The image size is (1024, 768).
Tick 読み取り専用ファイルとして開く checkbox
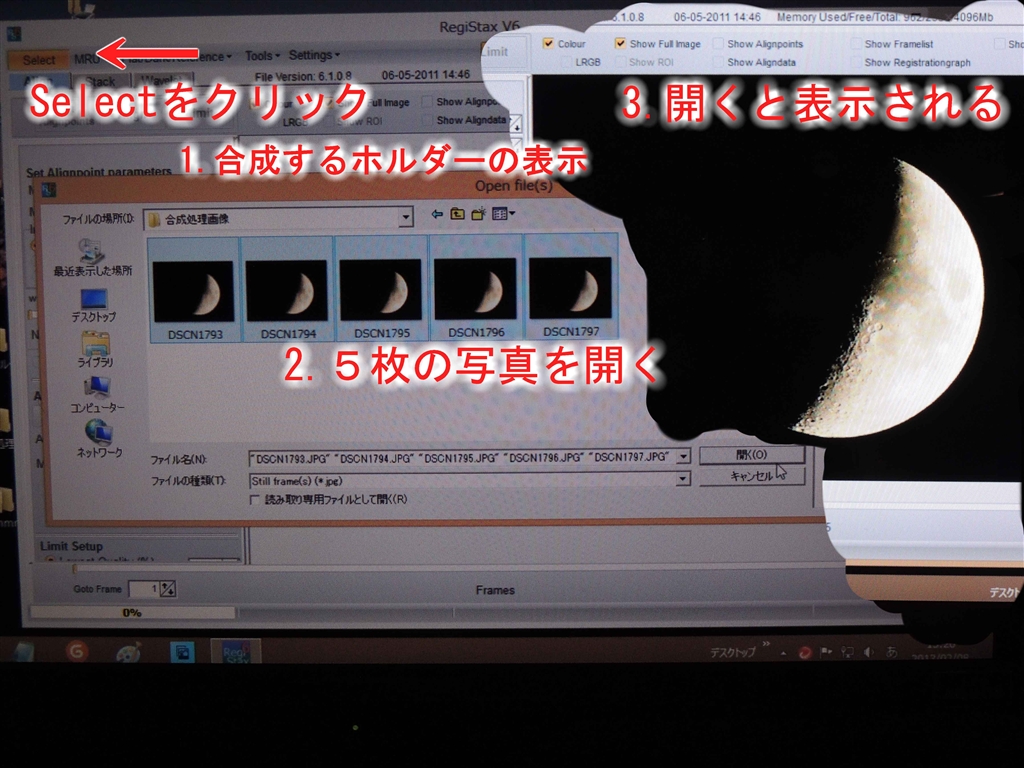coord(255,500)
